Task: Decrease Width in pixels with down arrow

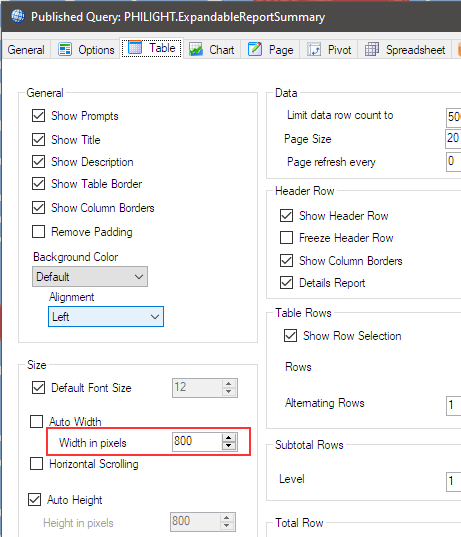Action: pos(229,446)
